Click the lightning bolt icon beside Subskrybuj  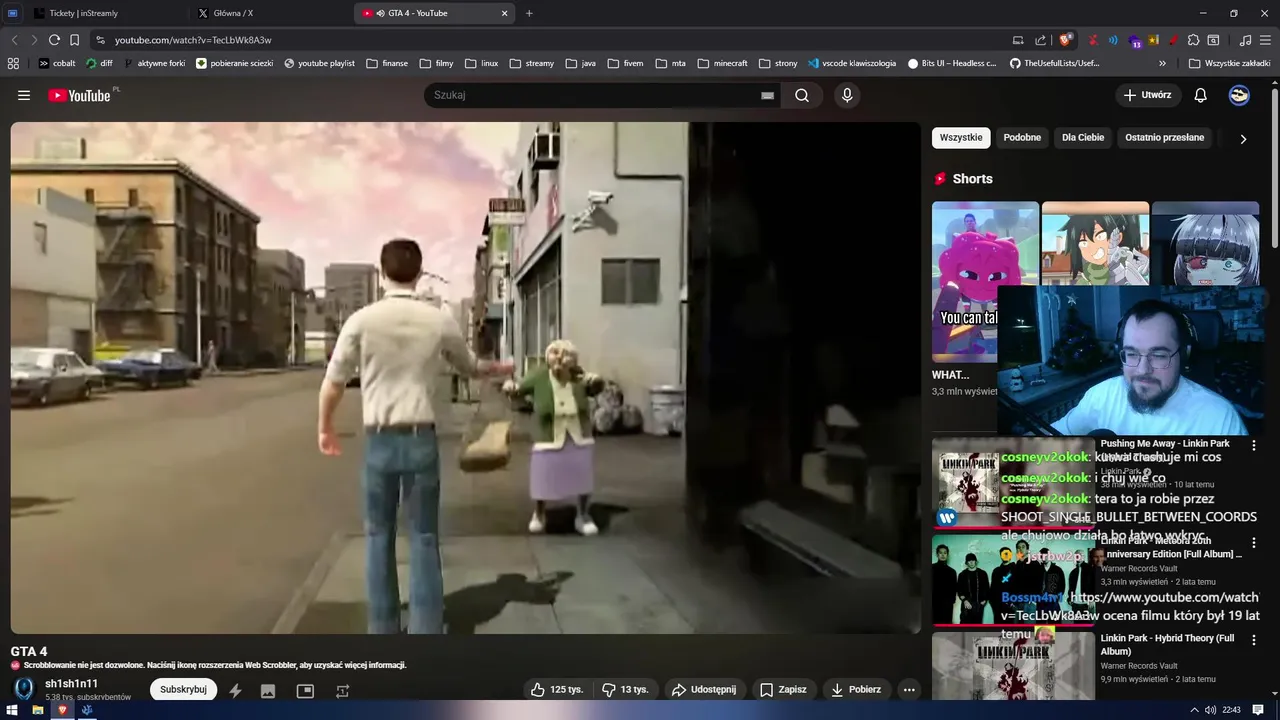[x=235, y=690]
